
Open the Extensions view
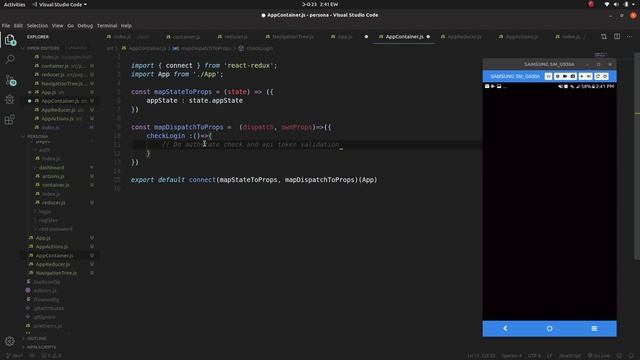click(10, 120)
